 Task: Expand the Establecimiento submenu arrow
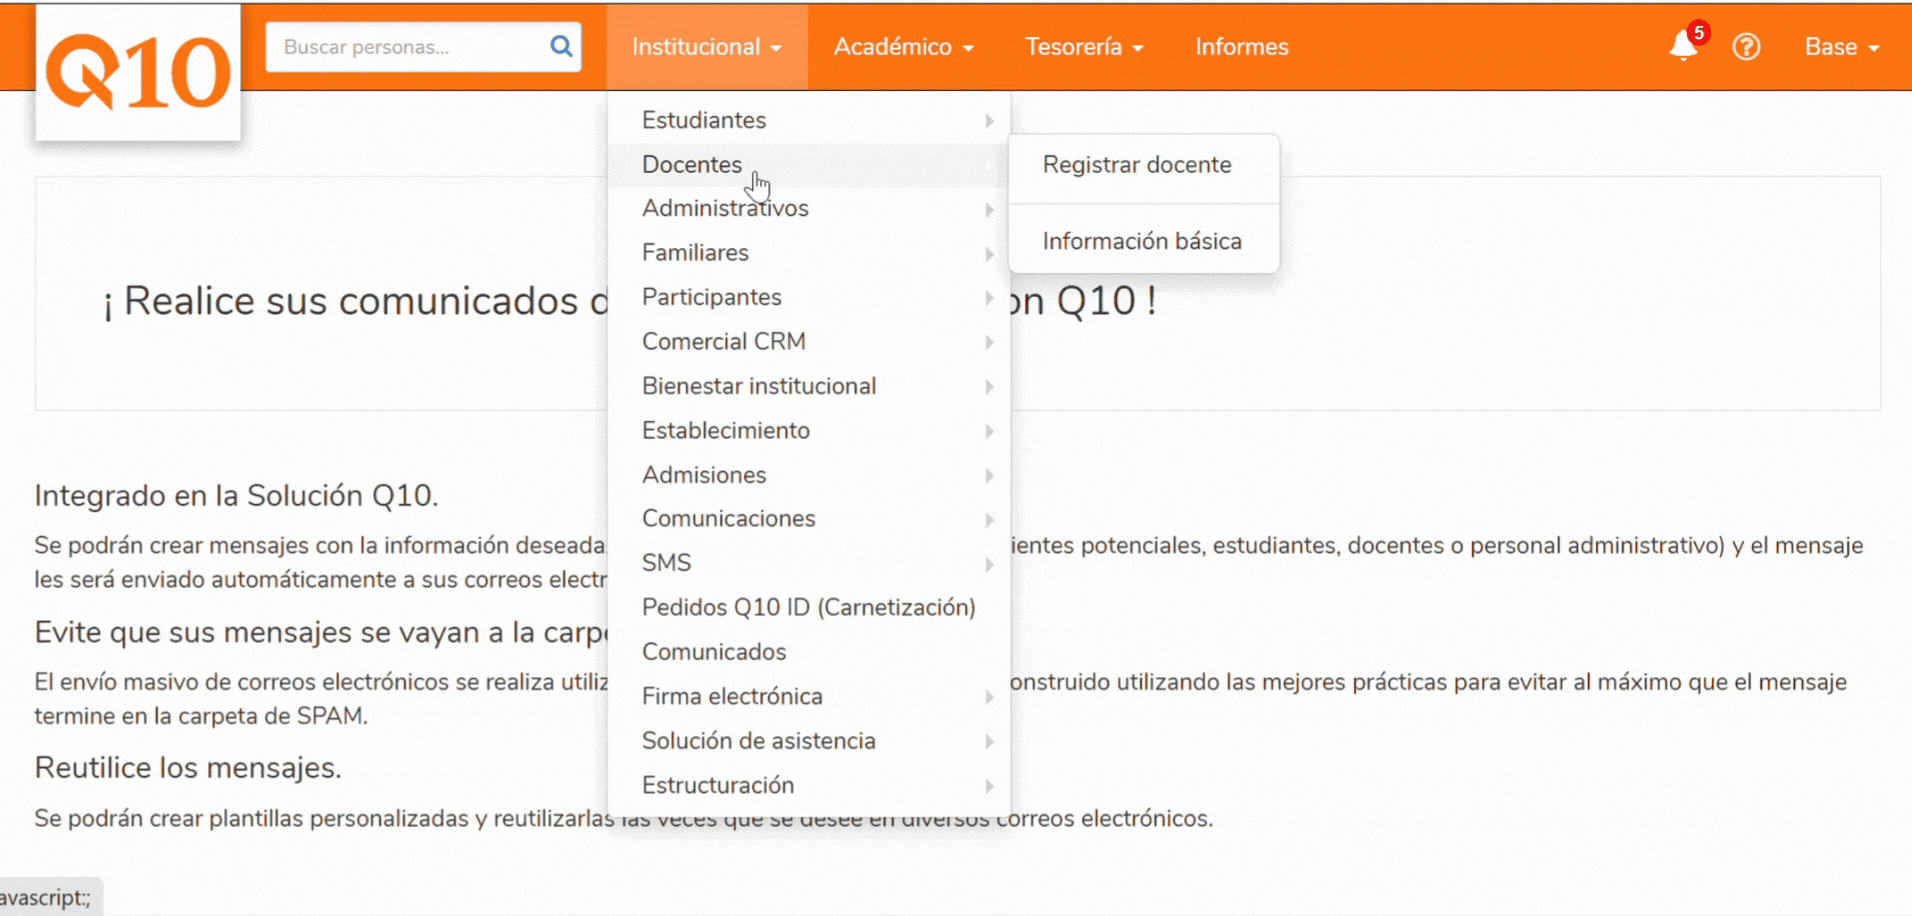tap(989, 432)
